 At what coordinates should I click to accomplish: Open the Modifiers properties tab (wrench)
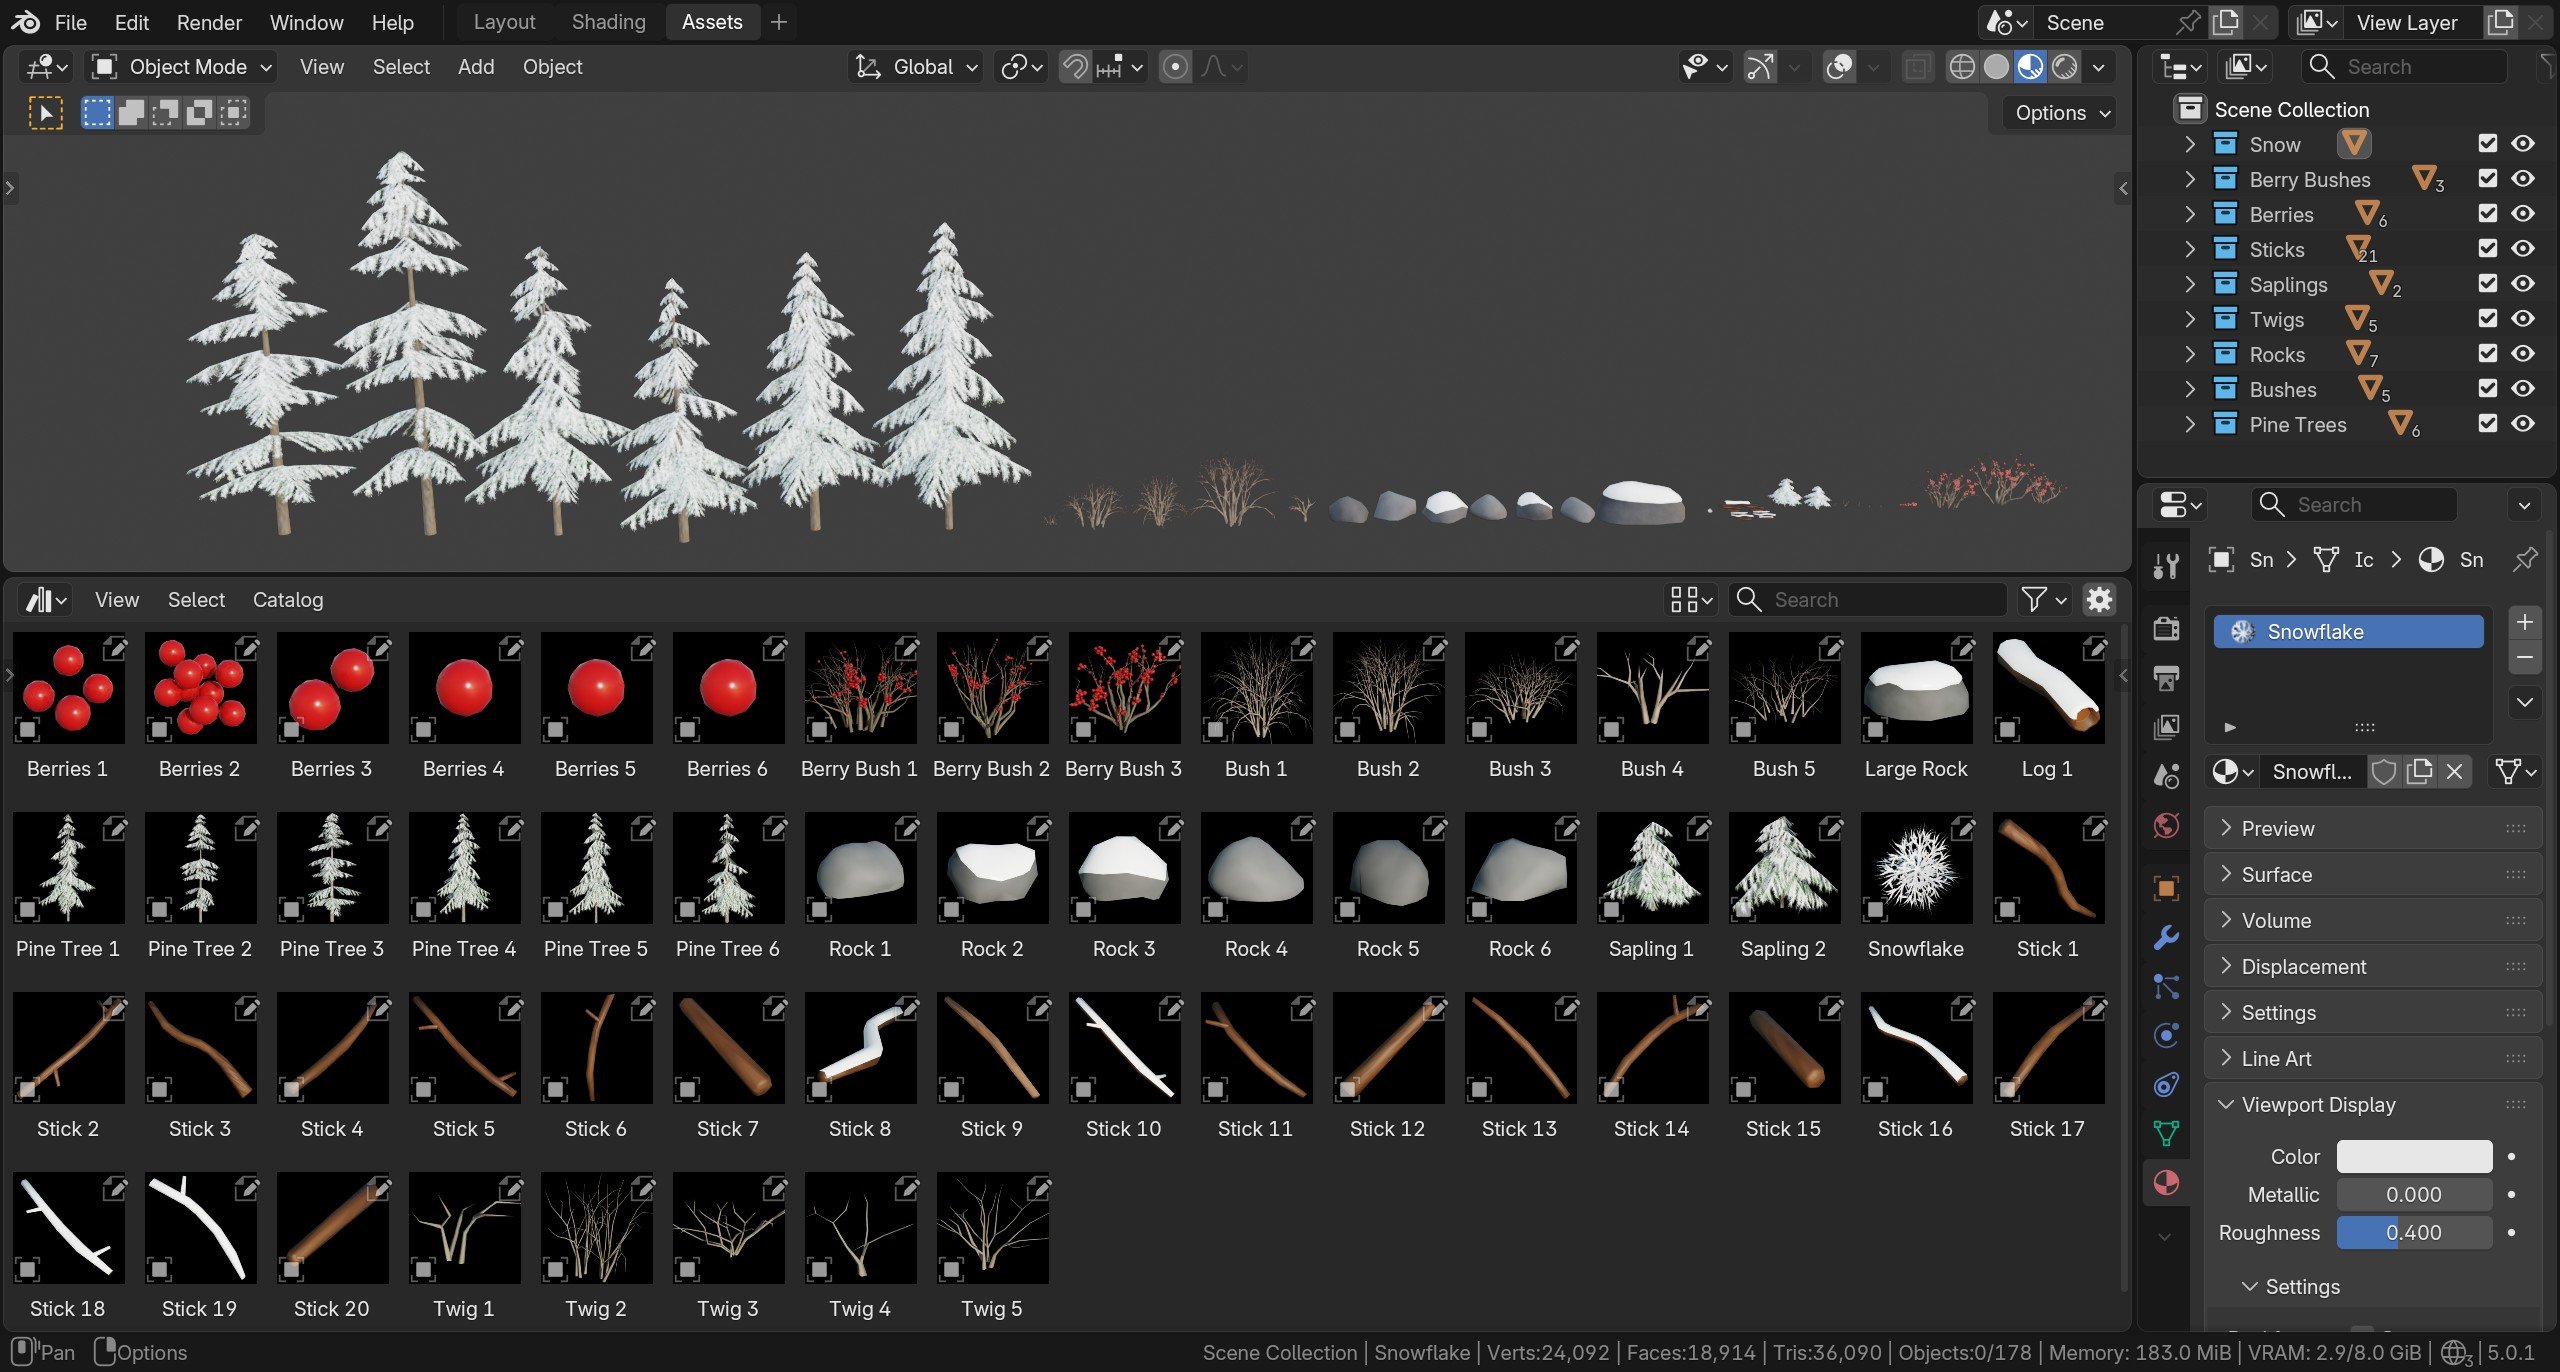2166,938
